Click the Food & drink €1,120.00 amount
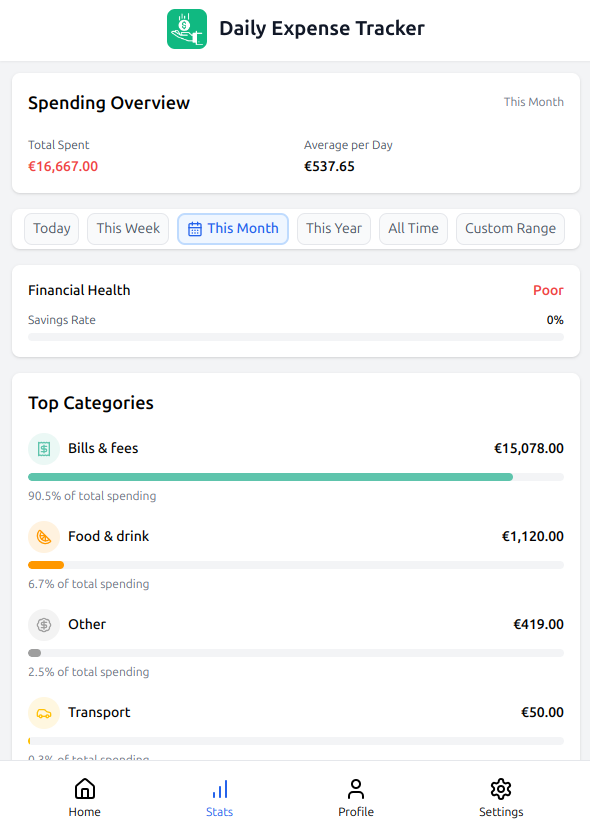This screenshot has height=836, width=590. click(532, 536)
